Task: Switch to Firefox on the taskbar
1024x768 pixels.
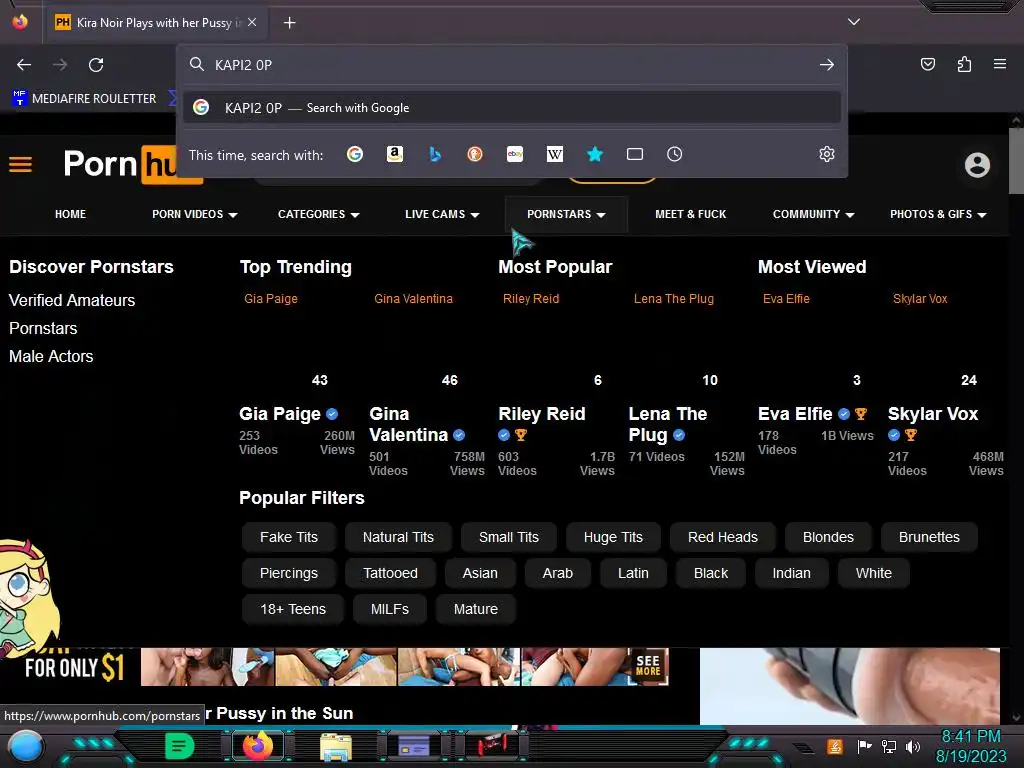Action: (258, 746)
